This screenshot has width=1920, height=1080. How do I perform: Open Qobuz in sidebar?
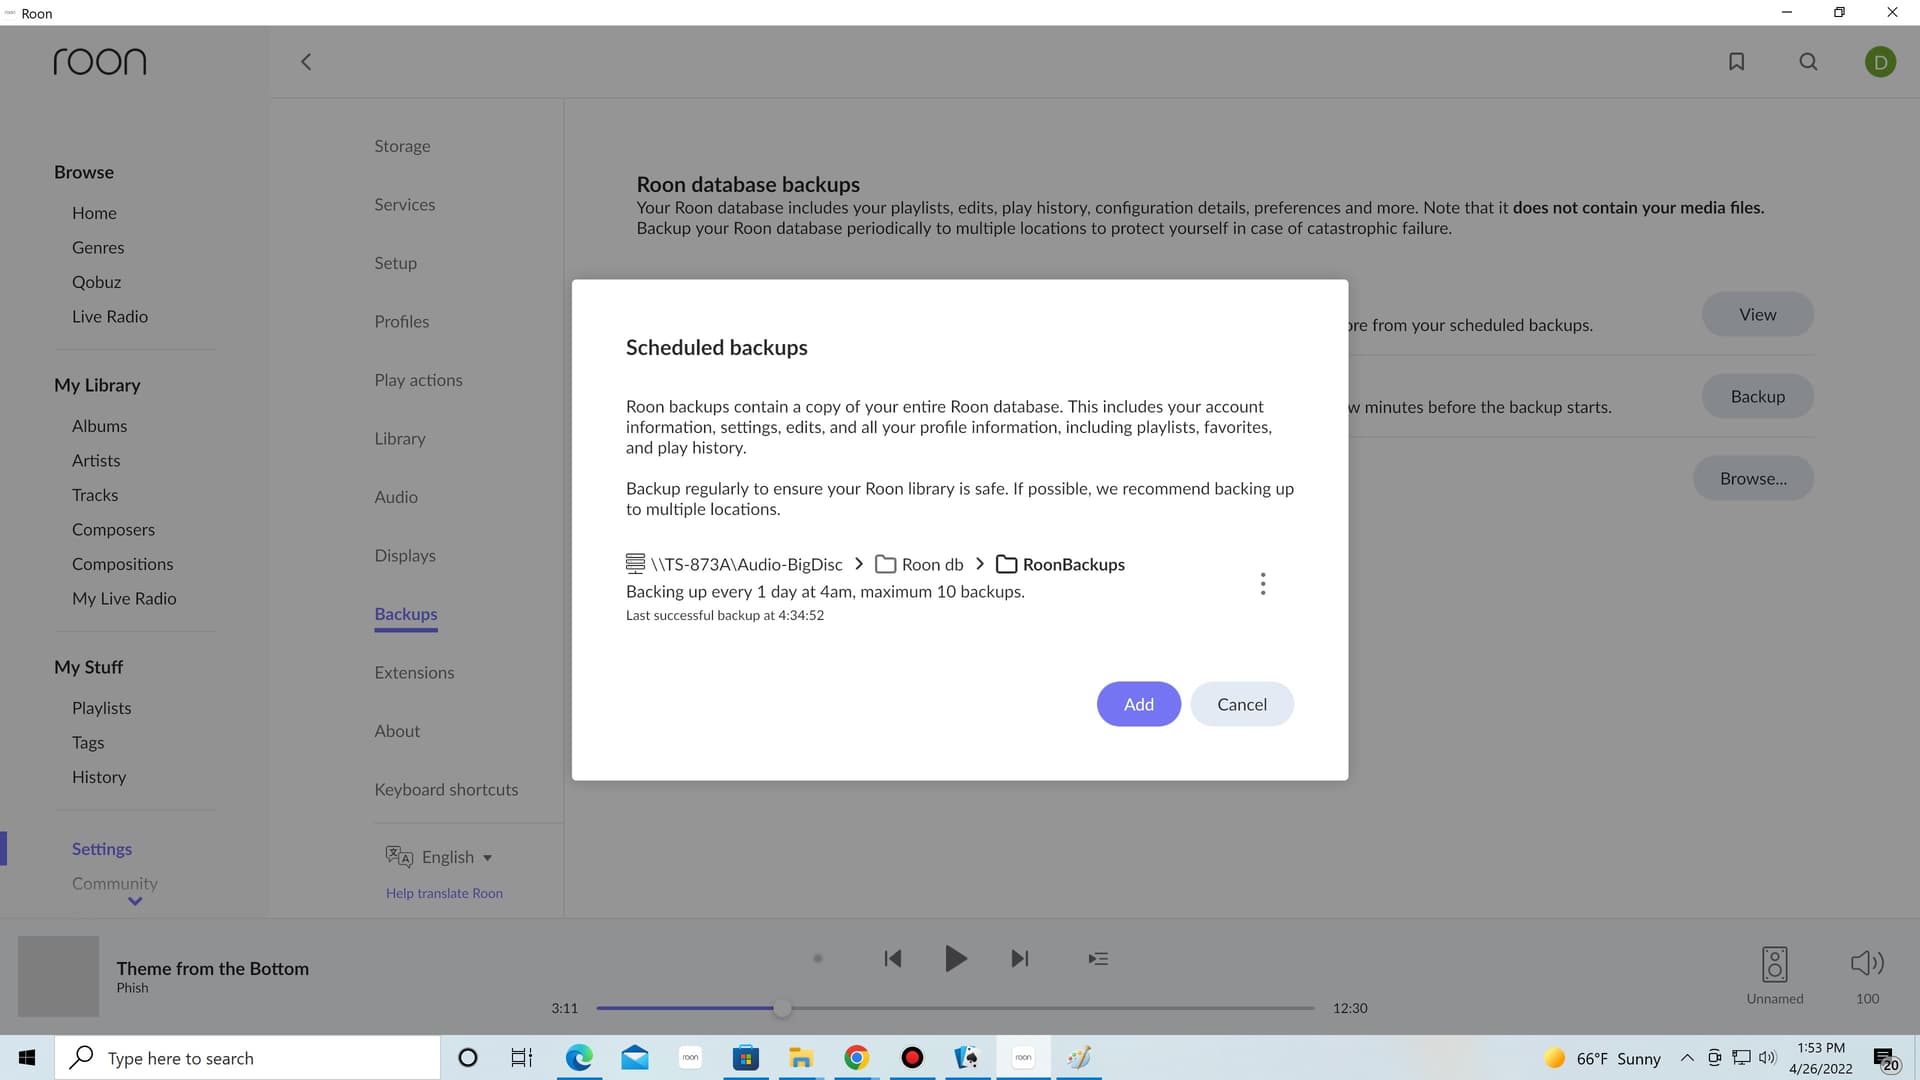[x=96, y=282]
